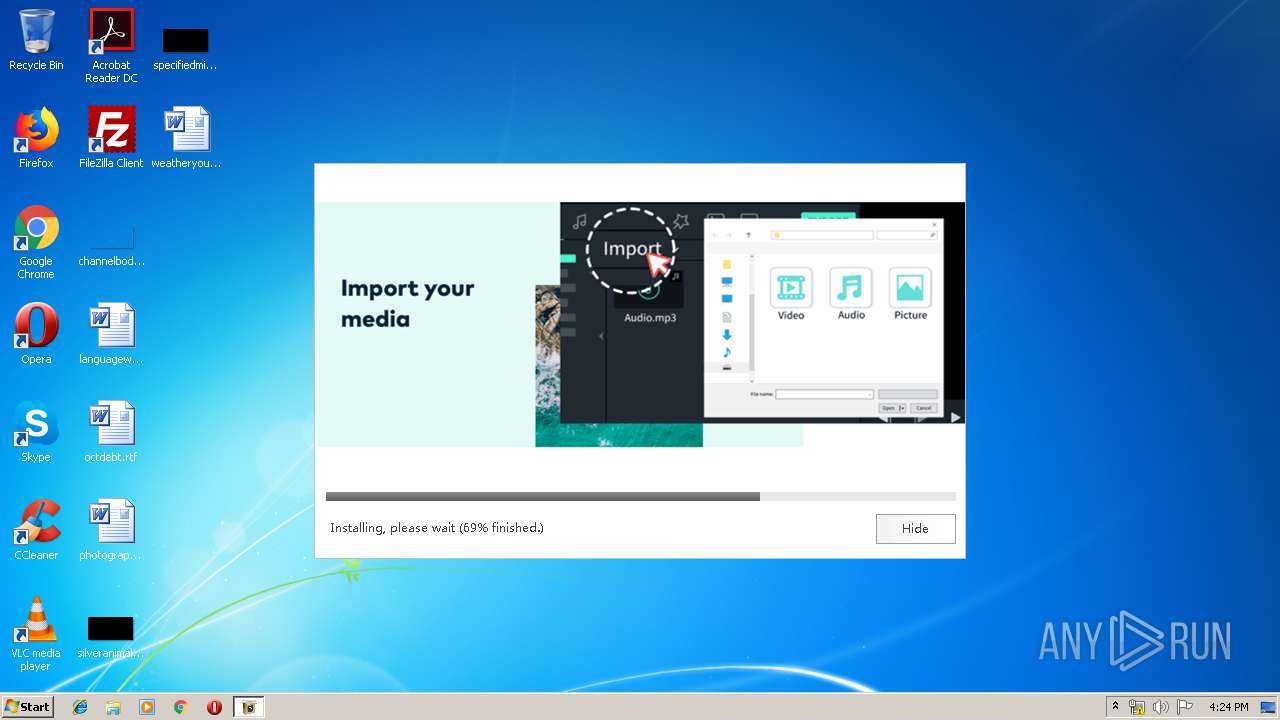
Task: Select the languagew... Word document
Action: coord(111,334)
